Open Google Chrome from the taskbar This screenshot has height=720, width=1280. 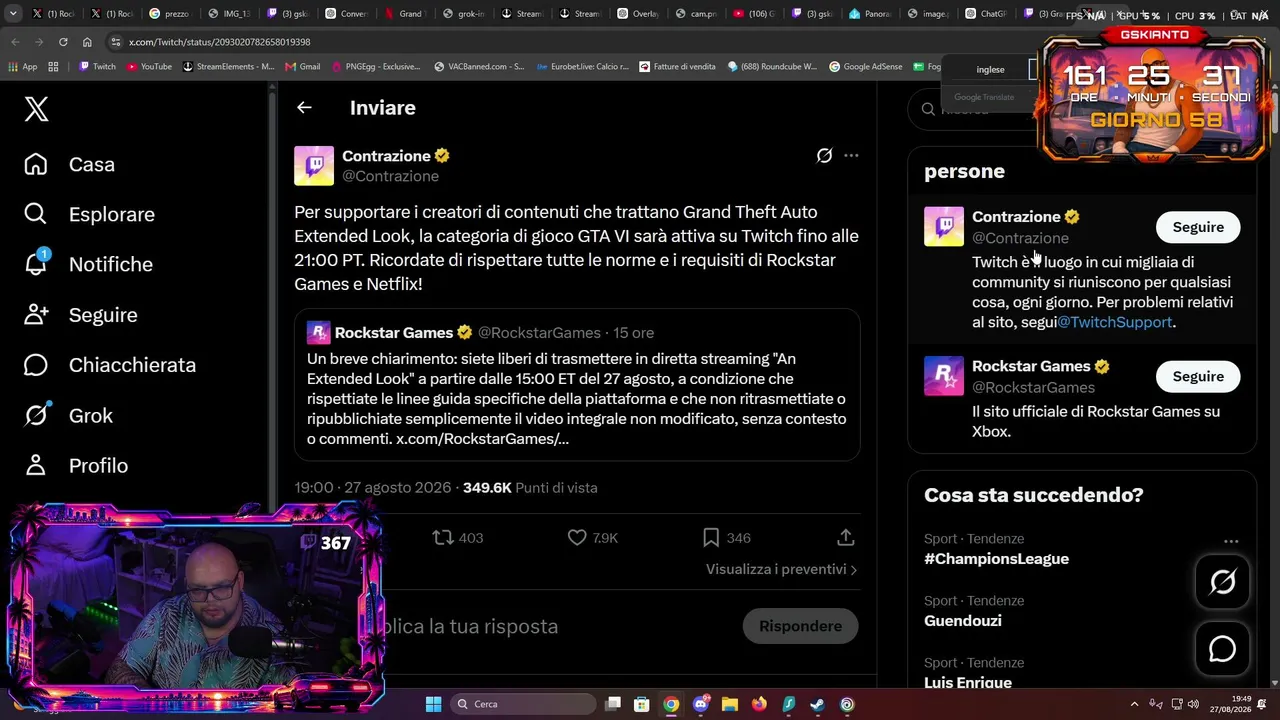tap(671, 704)
